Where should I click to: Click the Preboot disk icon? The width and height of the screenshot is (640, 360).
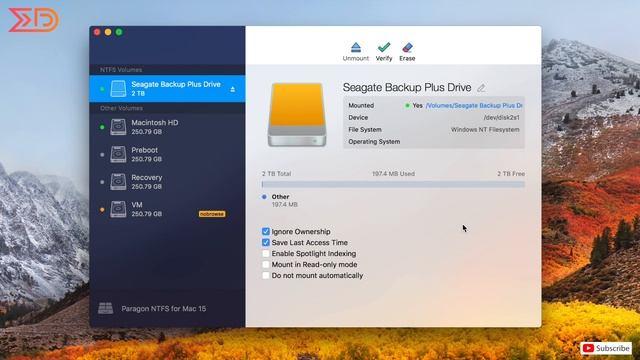pyautogui.click(x=118, y=154)
